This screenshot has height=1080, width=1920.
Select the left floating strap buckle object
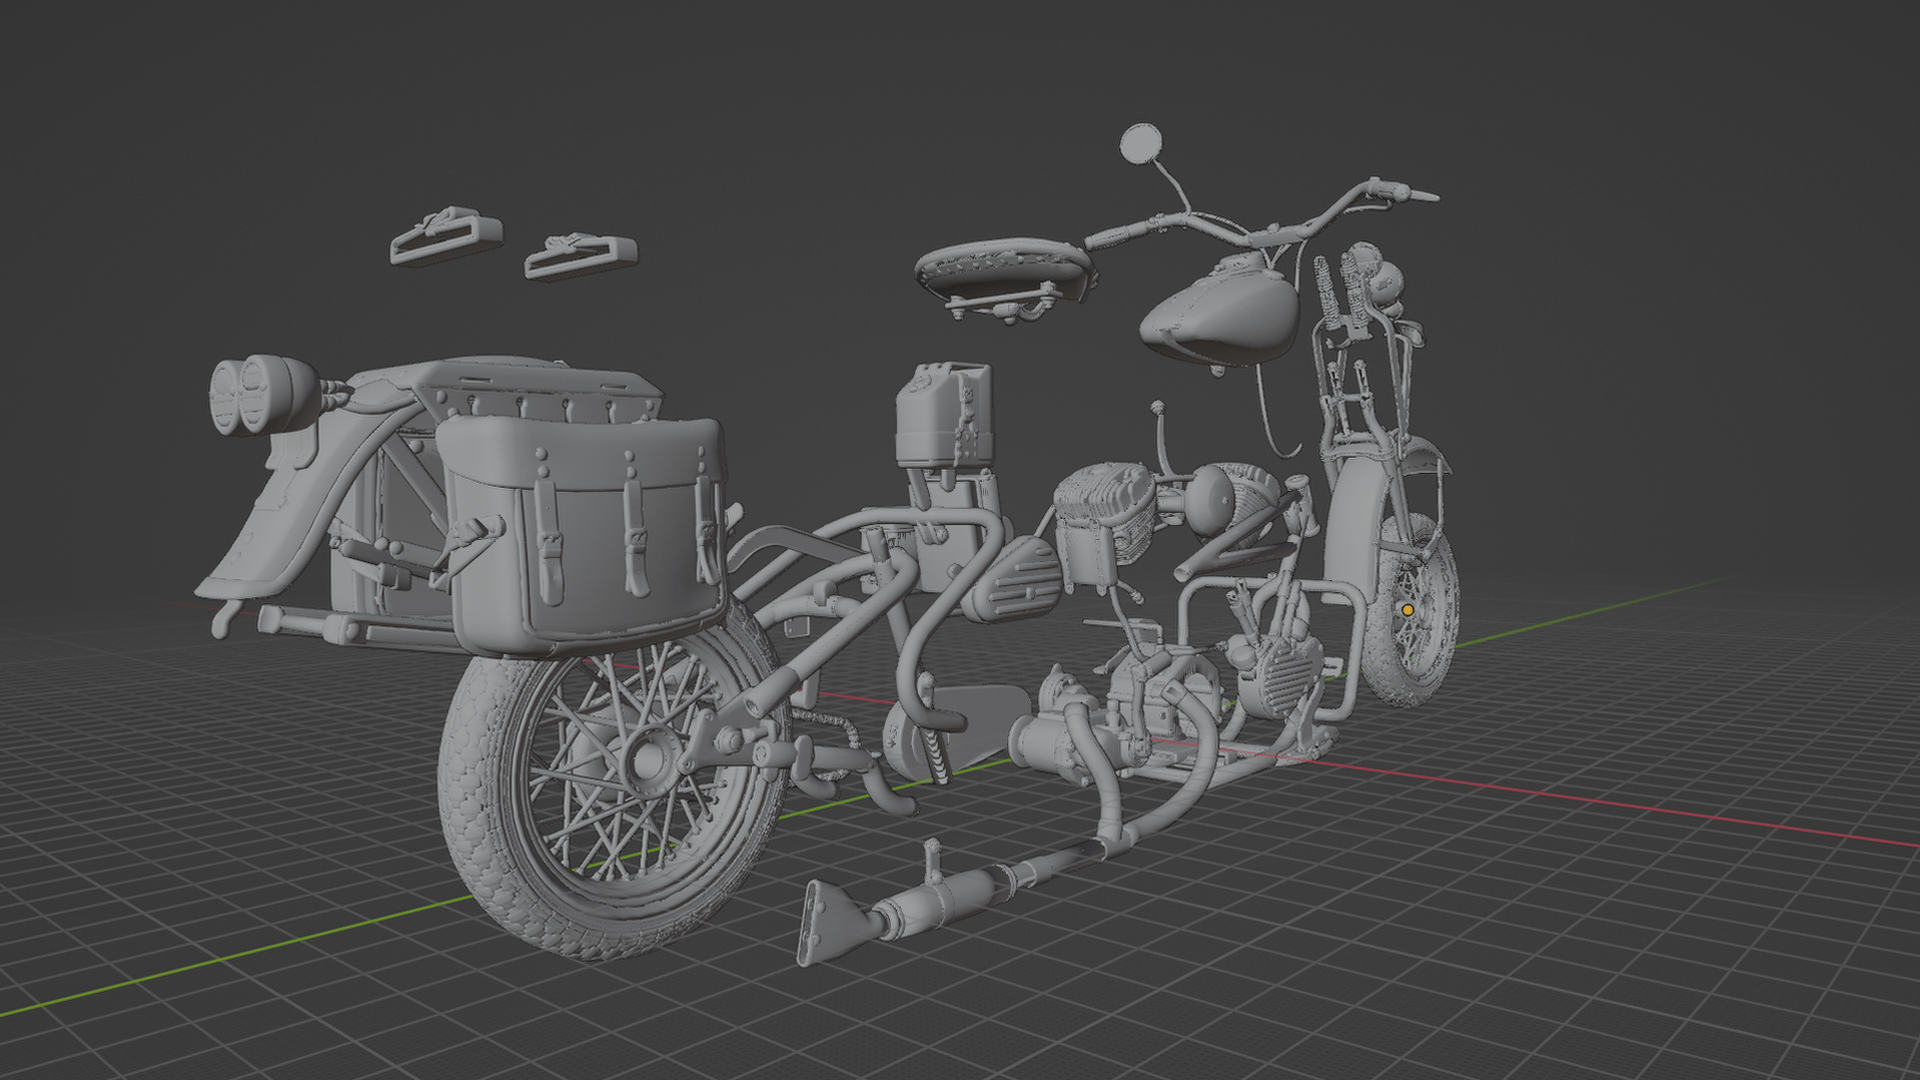tap(446, 235)
